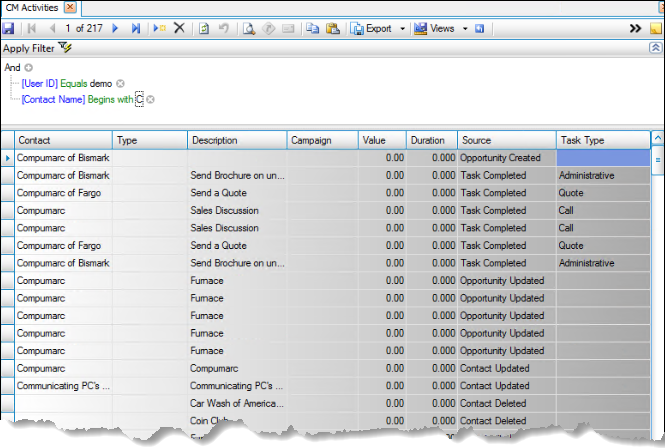This screenshot has width=665, height=448.
Task: Sort by the Task Type column header
Action: (604, 140)
